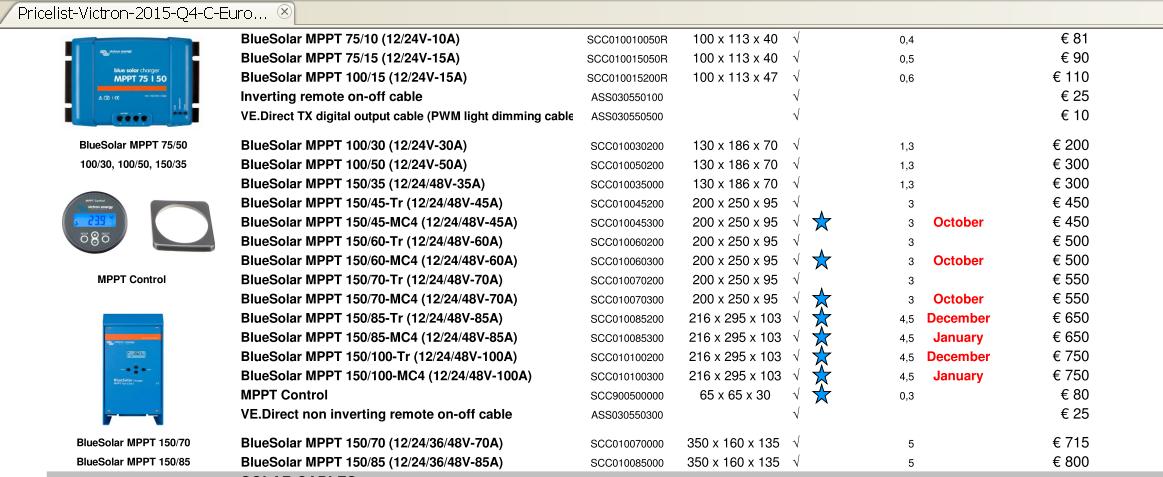Click the price € 80
This screenshot has height=477, width=1163.
tap(1074, 395)
